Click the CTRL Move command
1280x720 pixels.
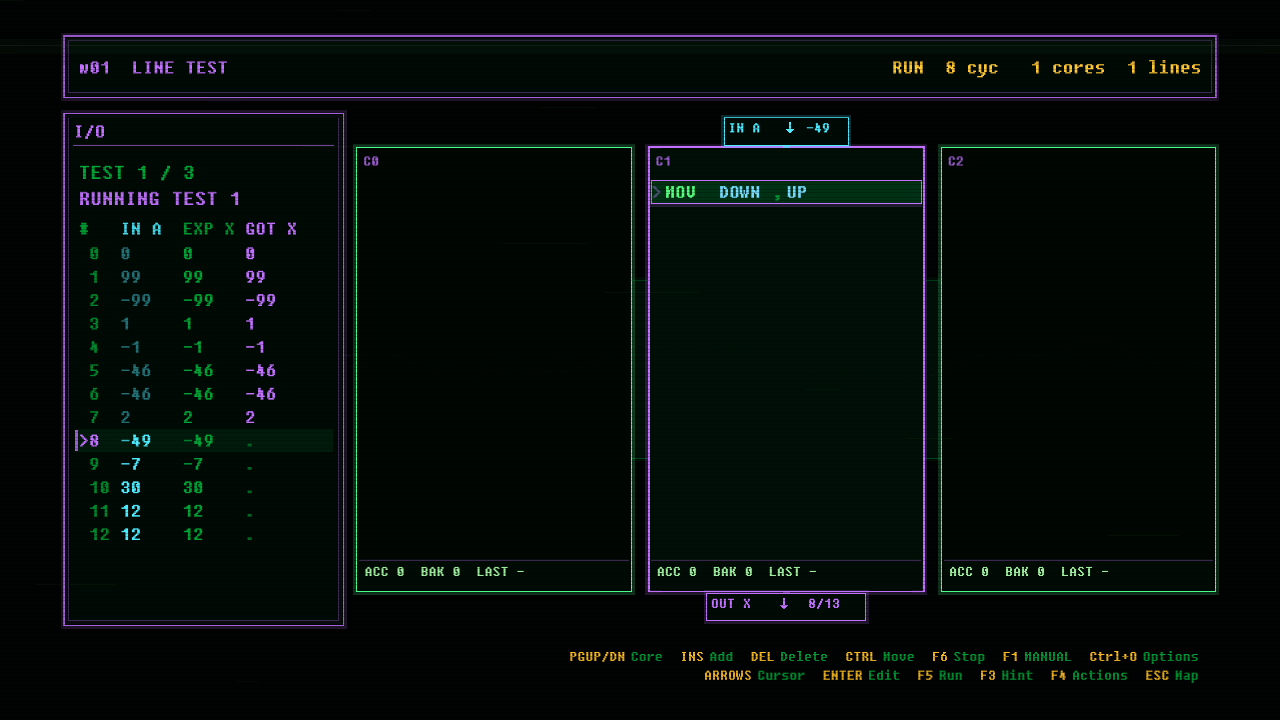coord(880,657)
